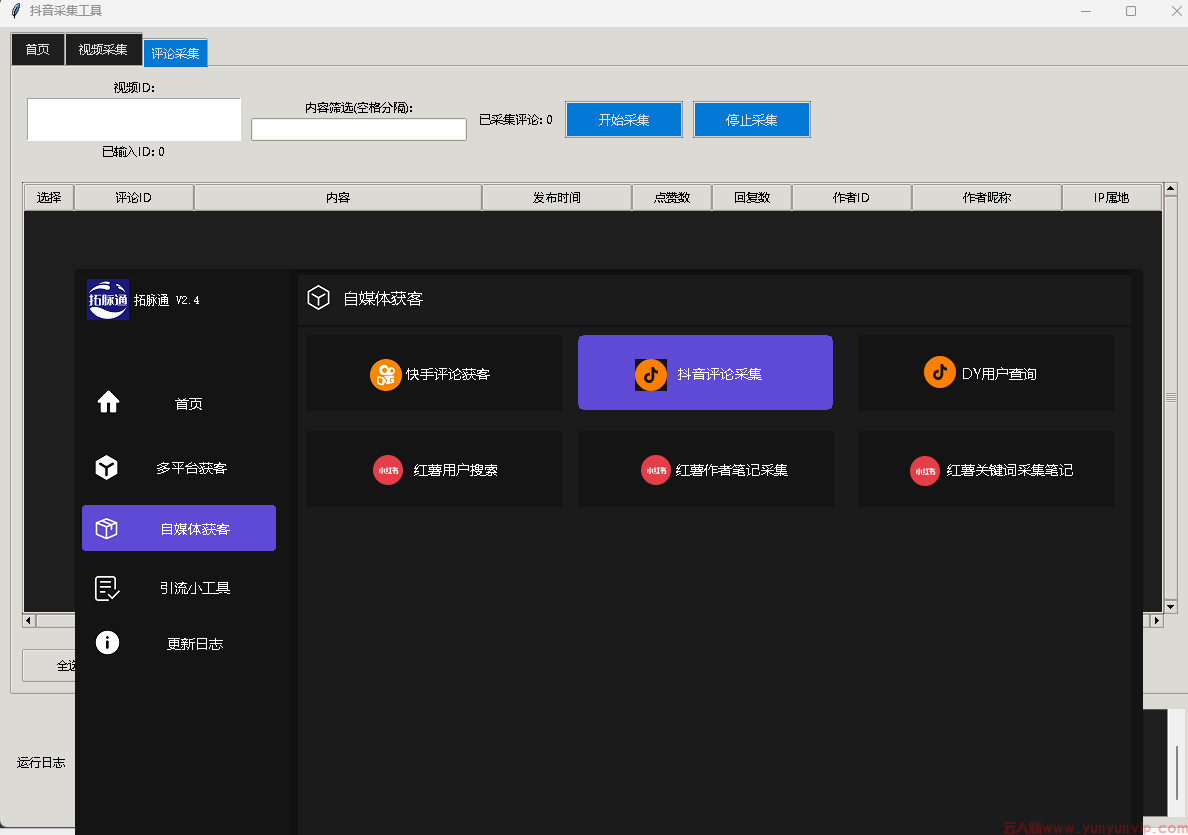Image resolution: width=1188 pixels, height=835 pixels.
Task: Click the 选择 column header
Action: 49,197
